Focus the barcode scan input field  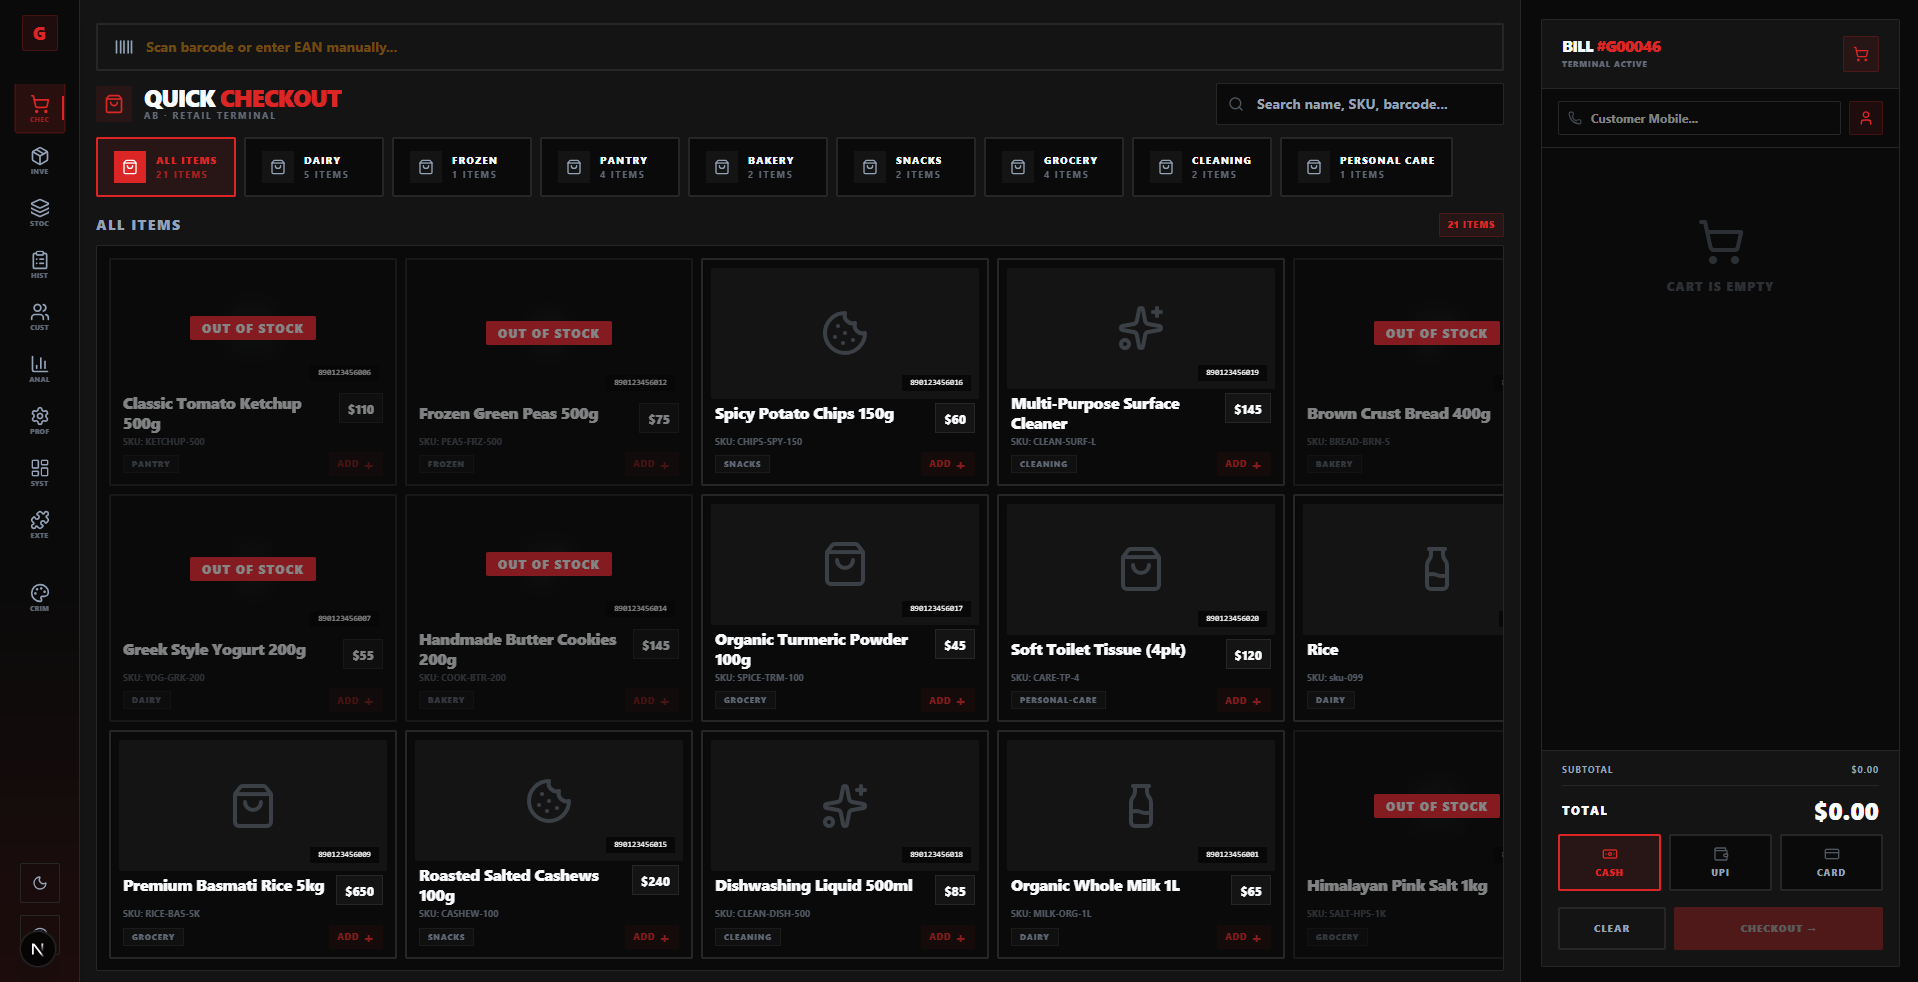click(799, 47)
